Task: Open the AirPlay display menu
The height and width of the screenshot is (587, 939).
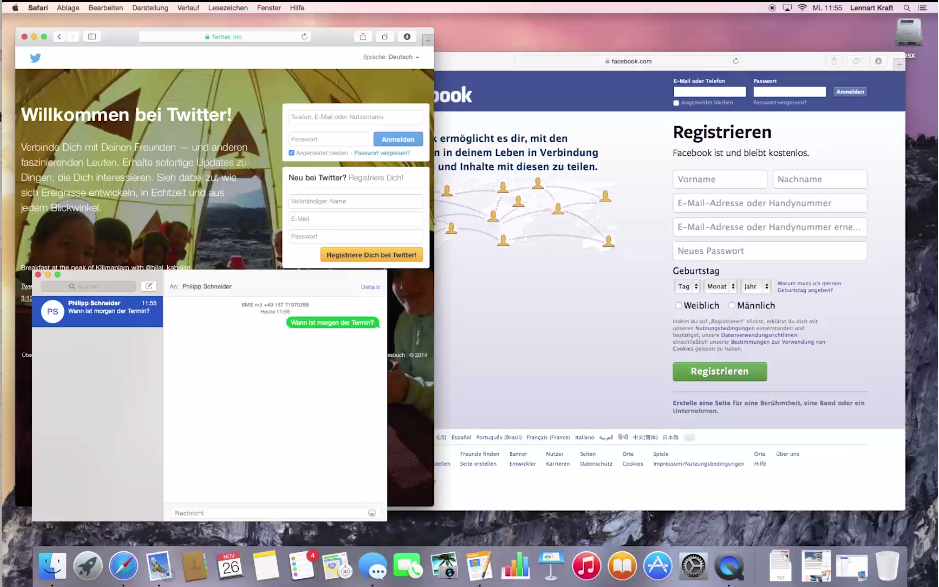Action: (x=787, y=8)
